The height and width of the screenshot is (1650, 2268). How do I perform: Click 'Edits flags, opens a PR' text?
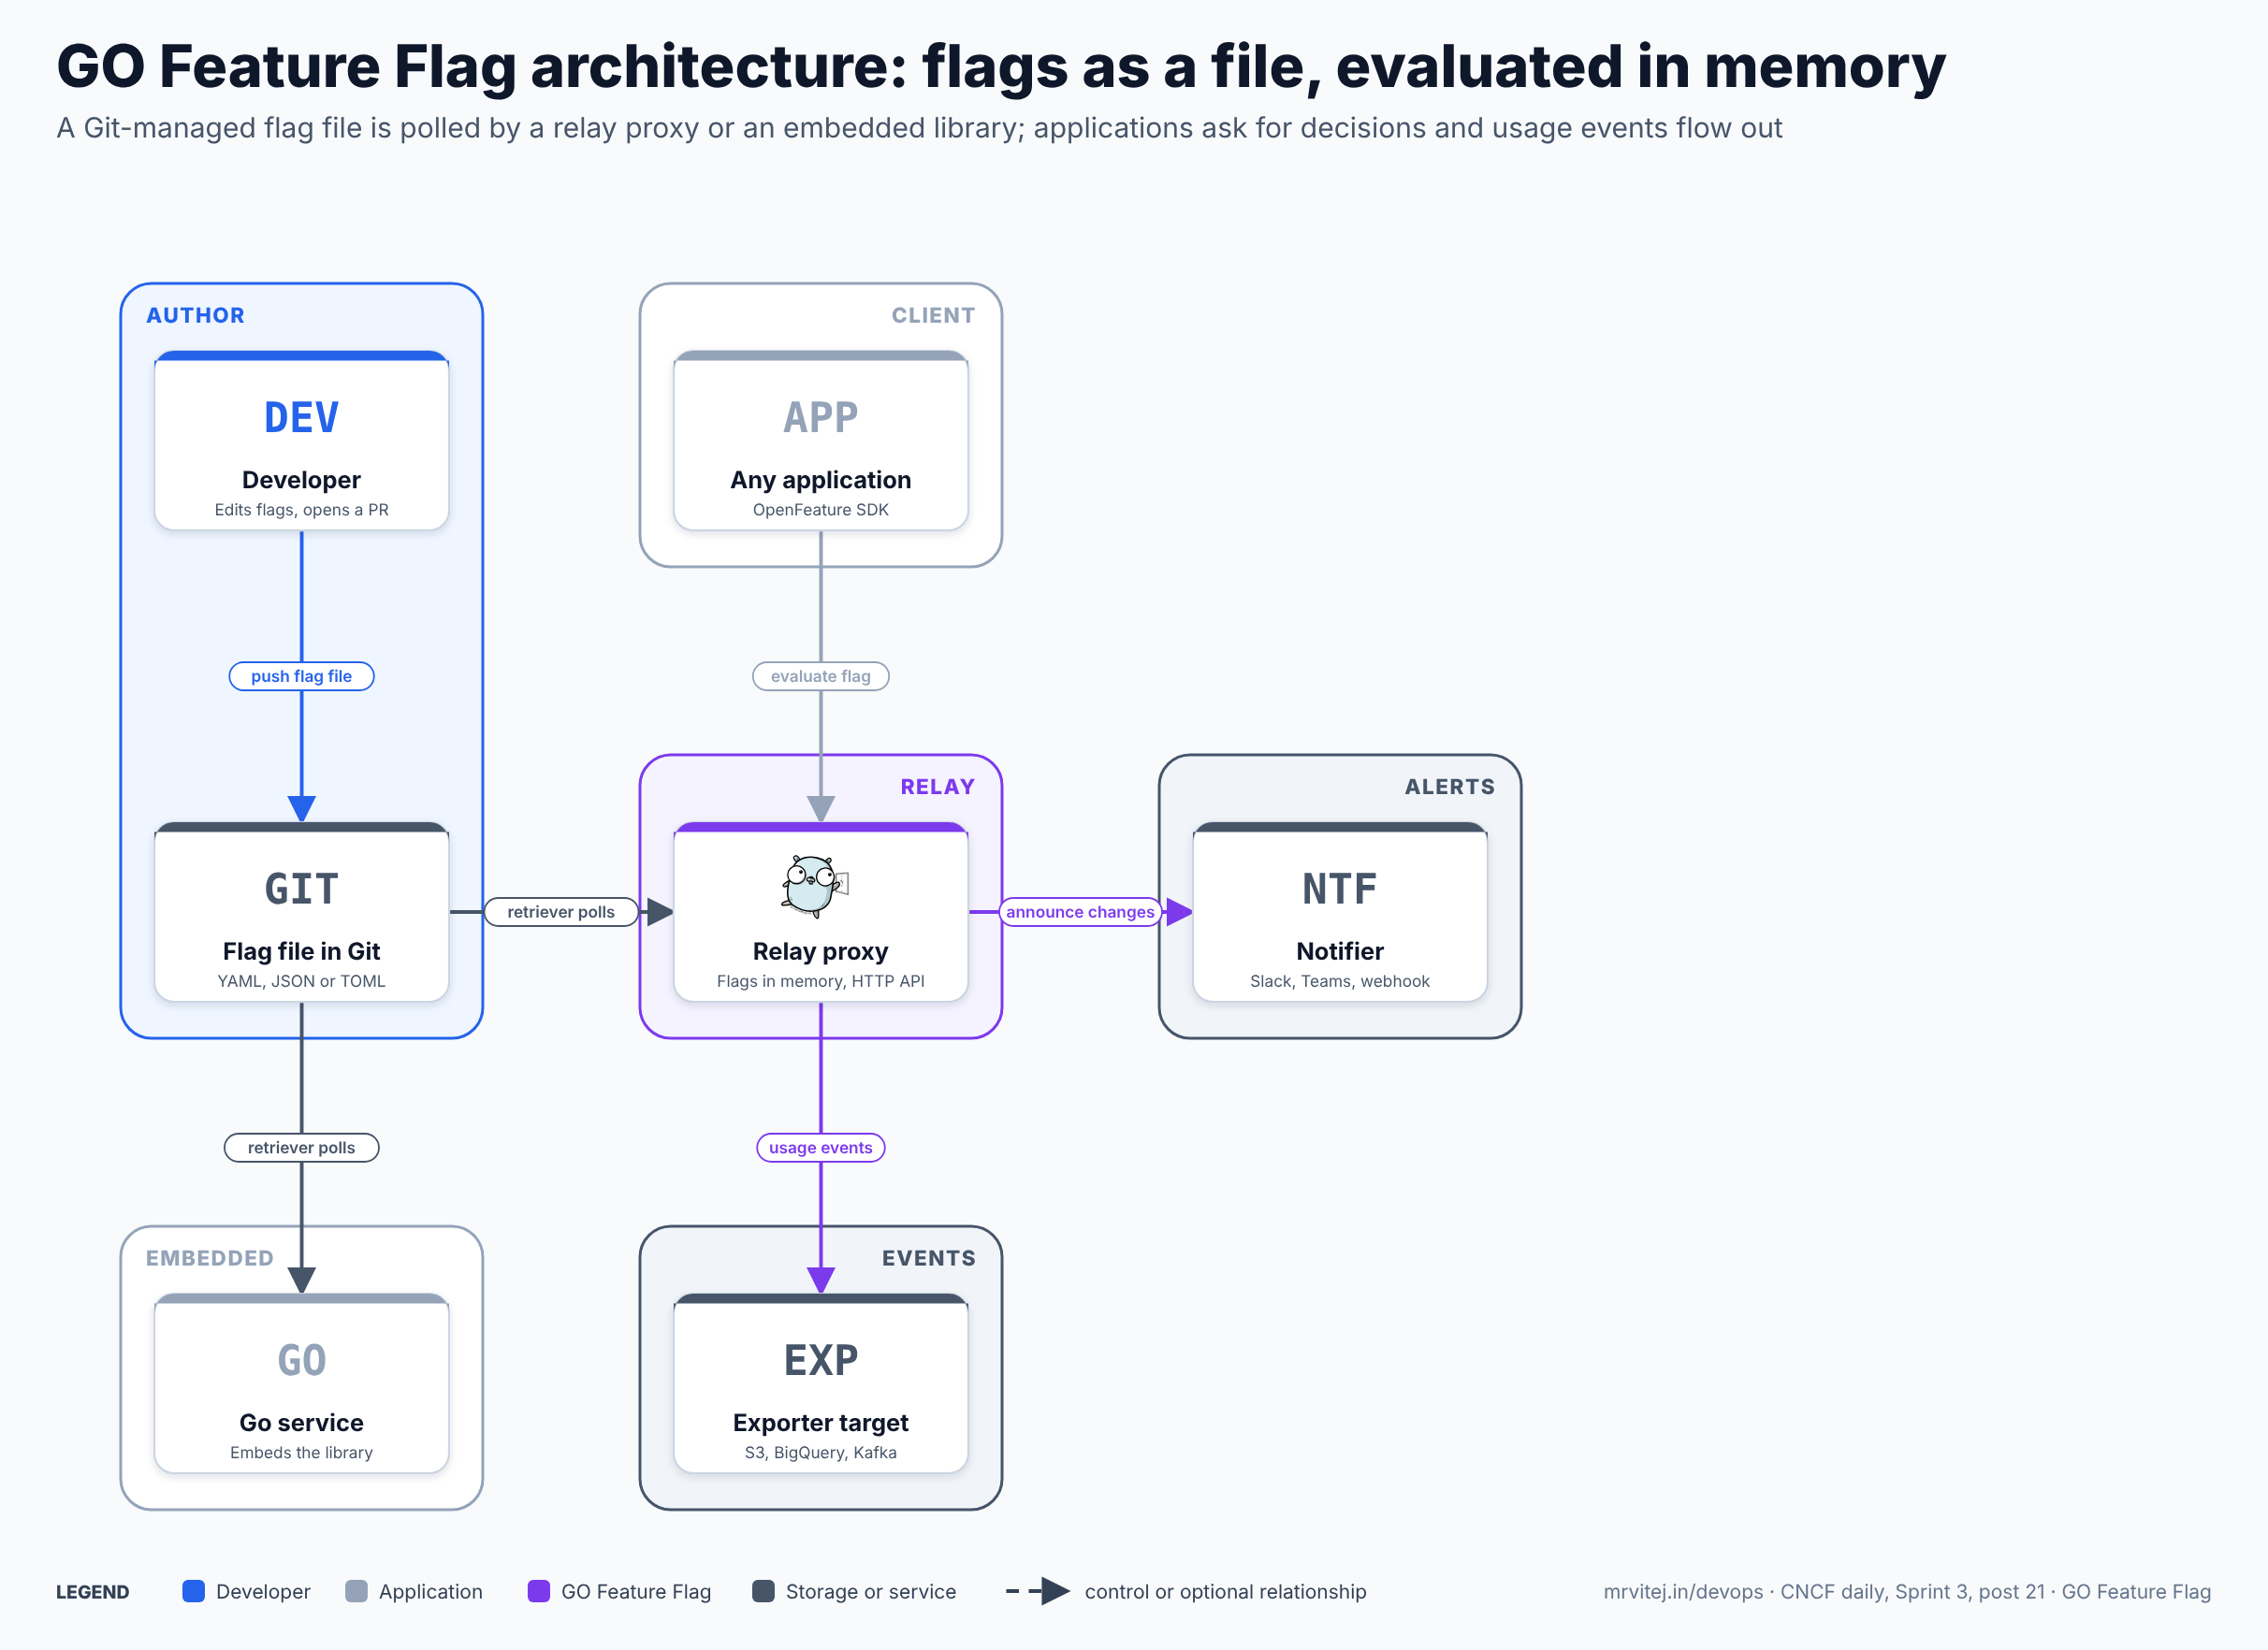[301, 510]
